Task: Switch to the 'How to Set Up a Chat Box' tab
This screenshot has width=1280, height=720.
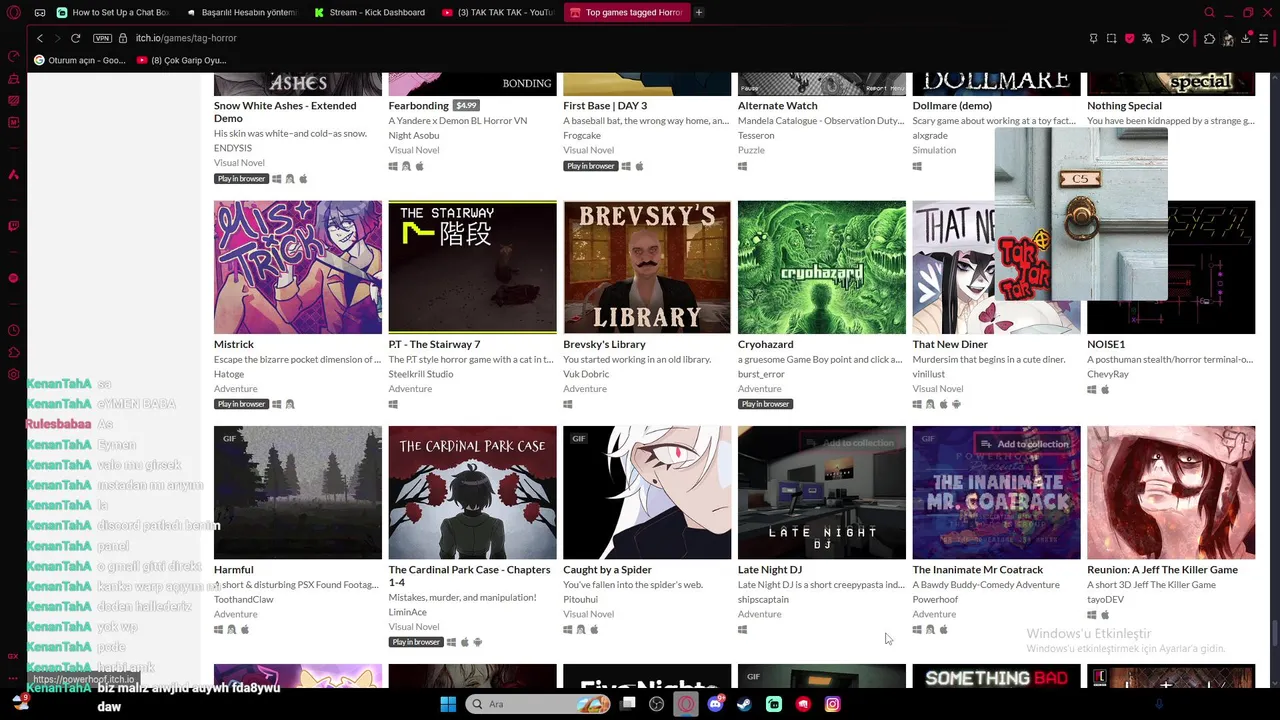Action: point(113,13)
